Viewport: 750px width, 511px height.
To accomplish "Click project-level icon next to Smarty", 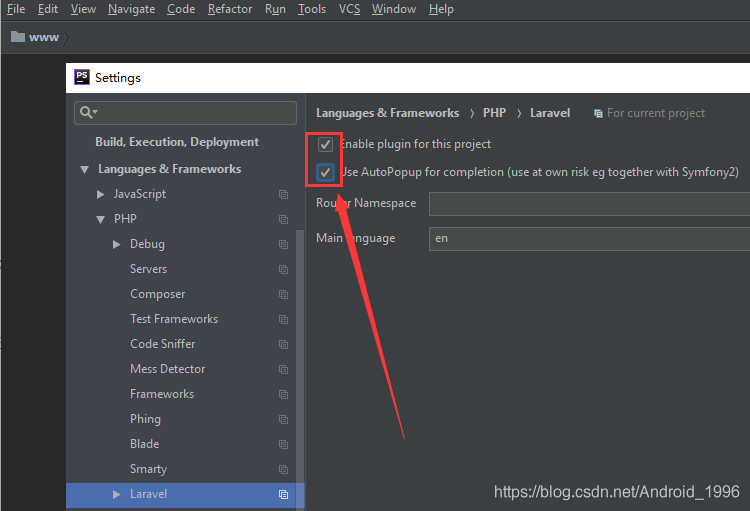I will pos(284,469).
